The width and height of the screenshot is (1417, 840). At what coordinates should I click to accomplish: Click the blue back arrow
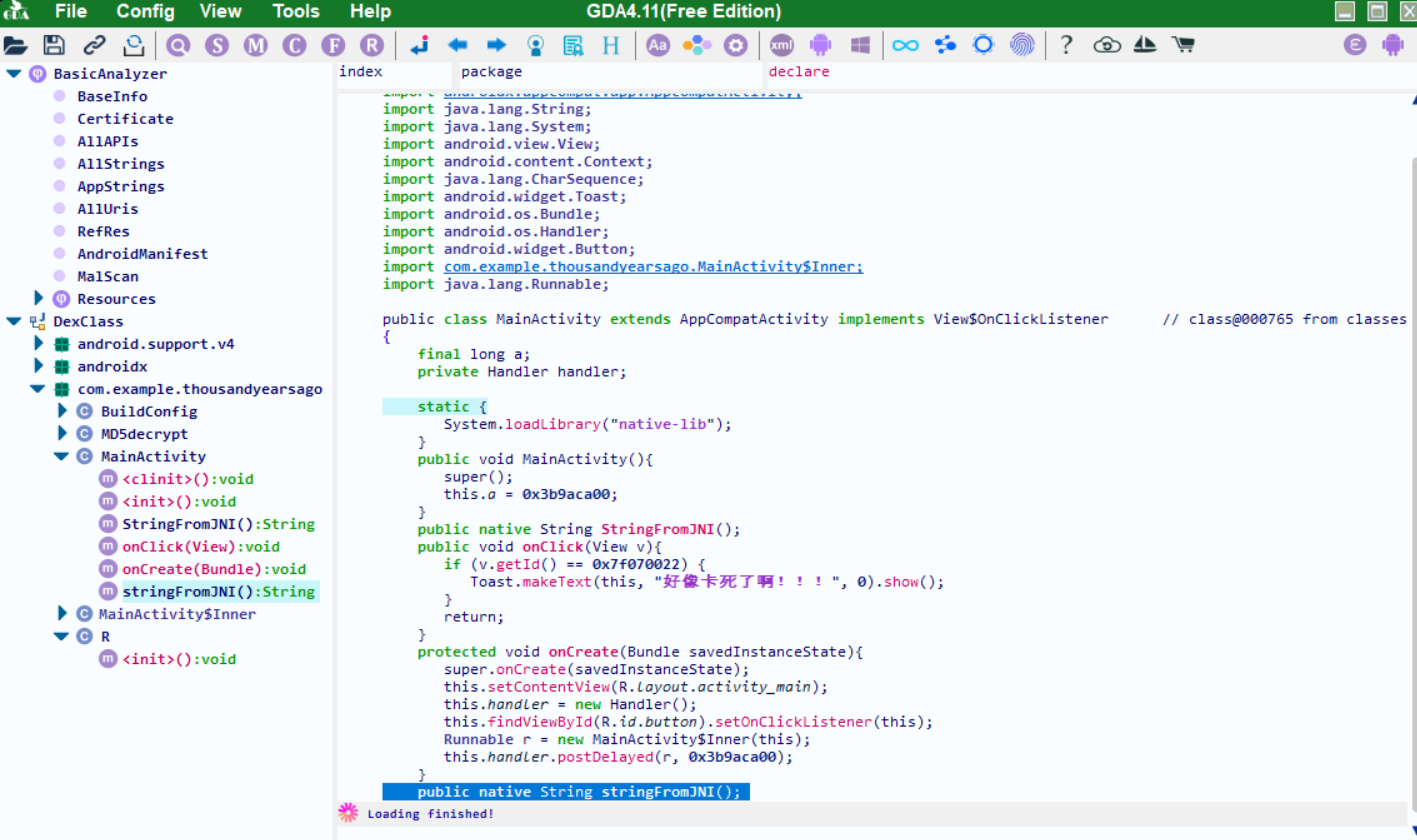pos(458,45)
